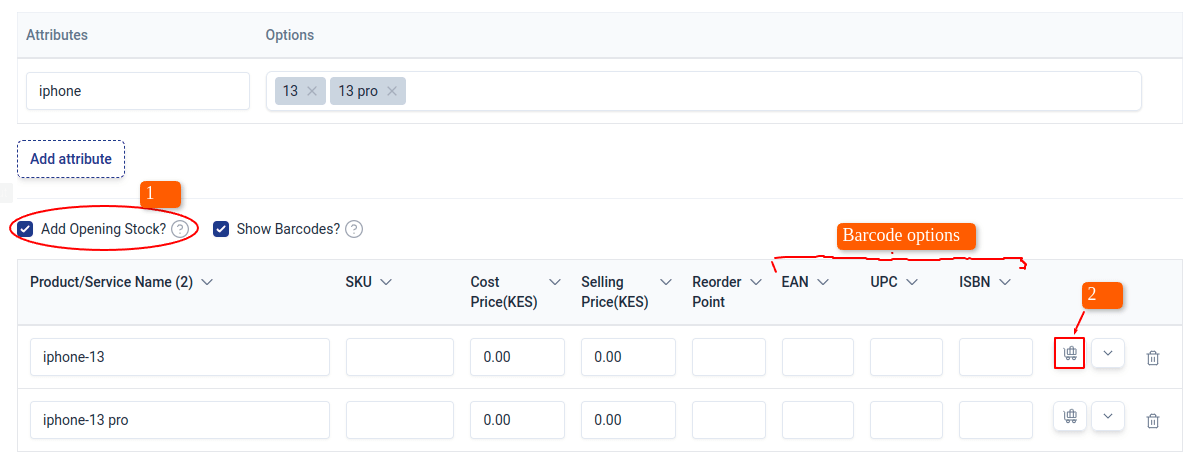Delete the iphone-13 pro variant row
Image resolution: width=1187 pixels, height=453 pixels.
pos(1152,421)
